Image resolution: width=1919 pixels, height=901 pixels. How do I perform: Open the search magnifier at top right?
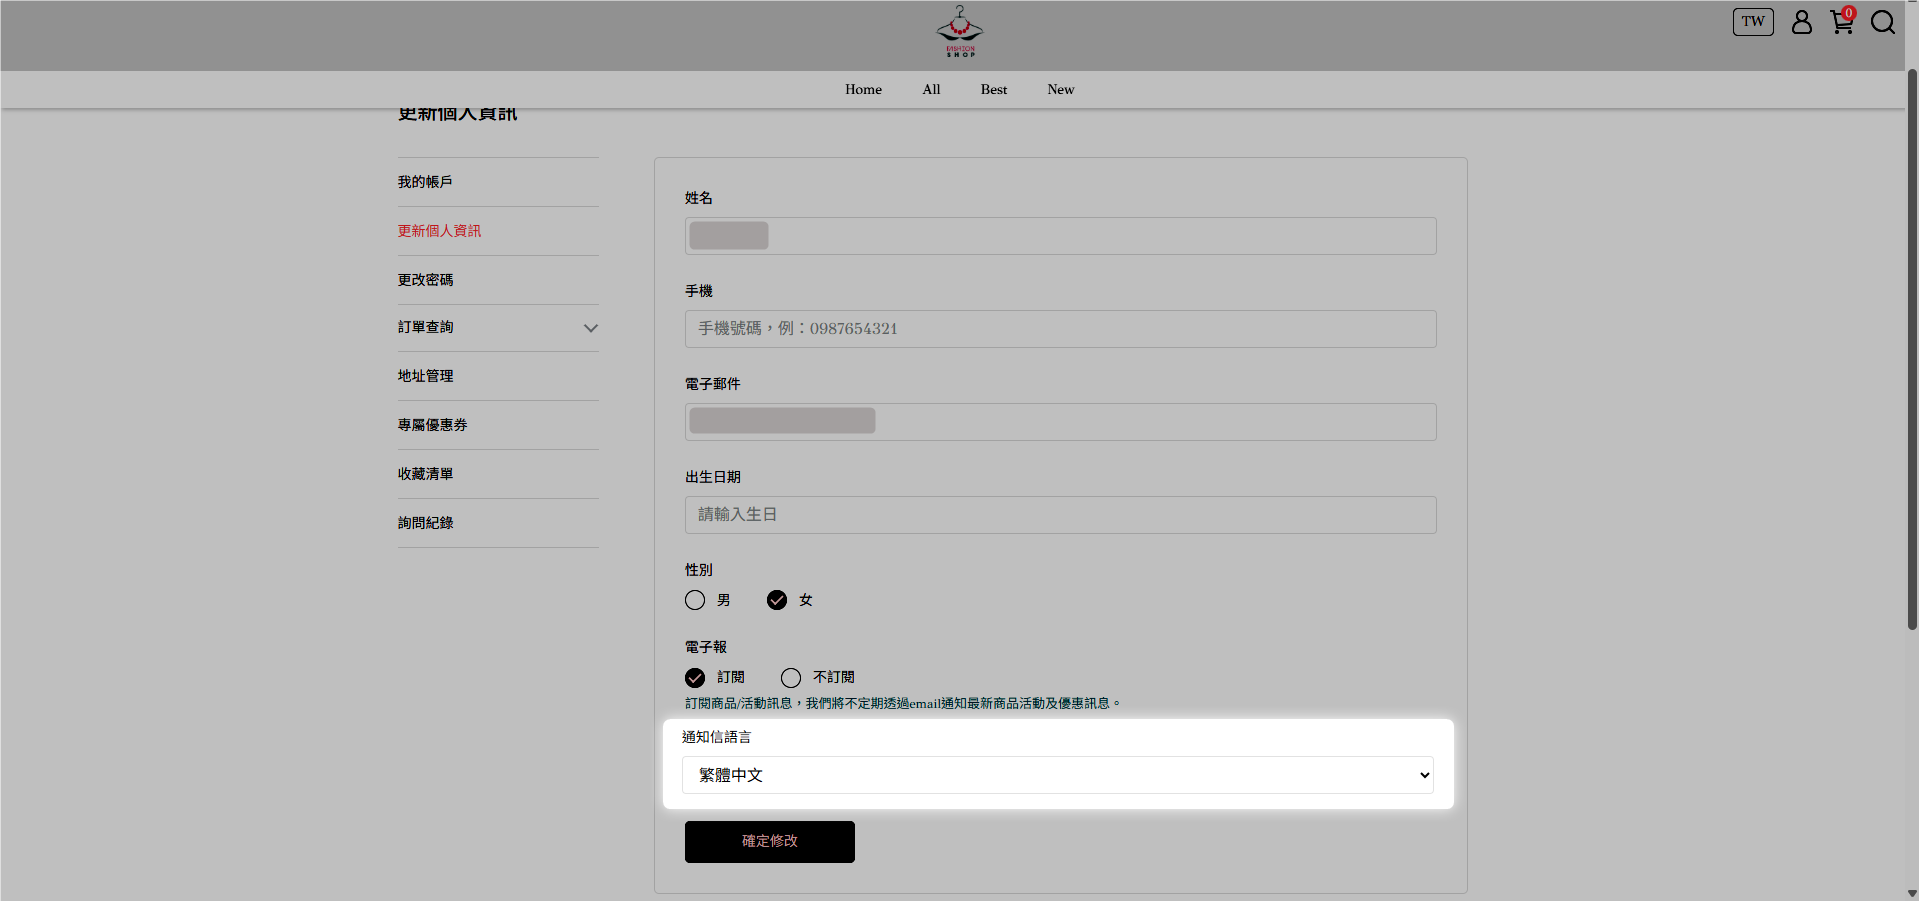(x=1883, y=22)
